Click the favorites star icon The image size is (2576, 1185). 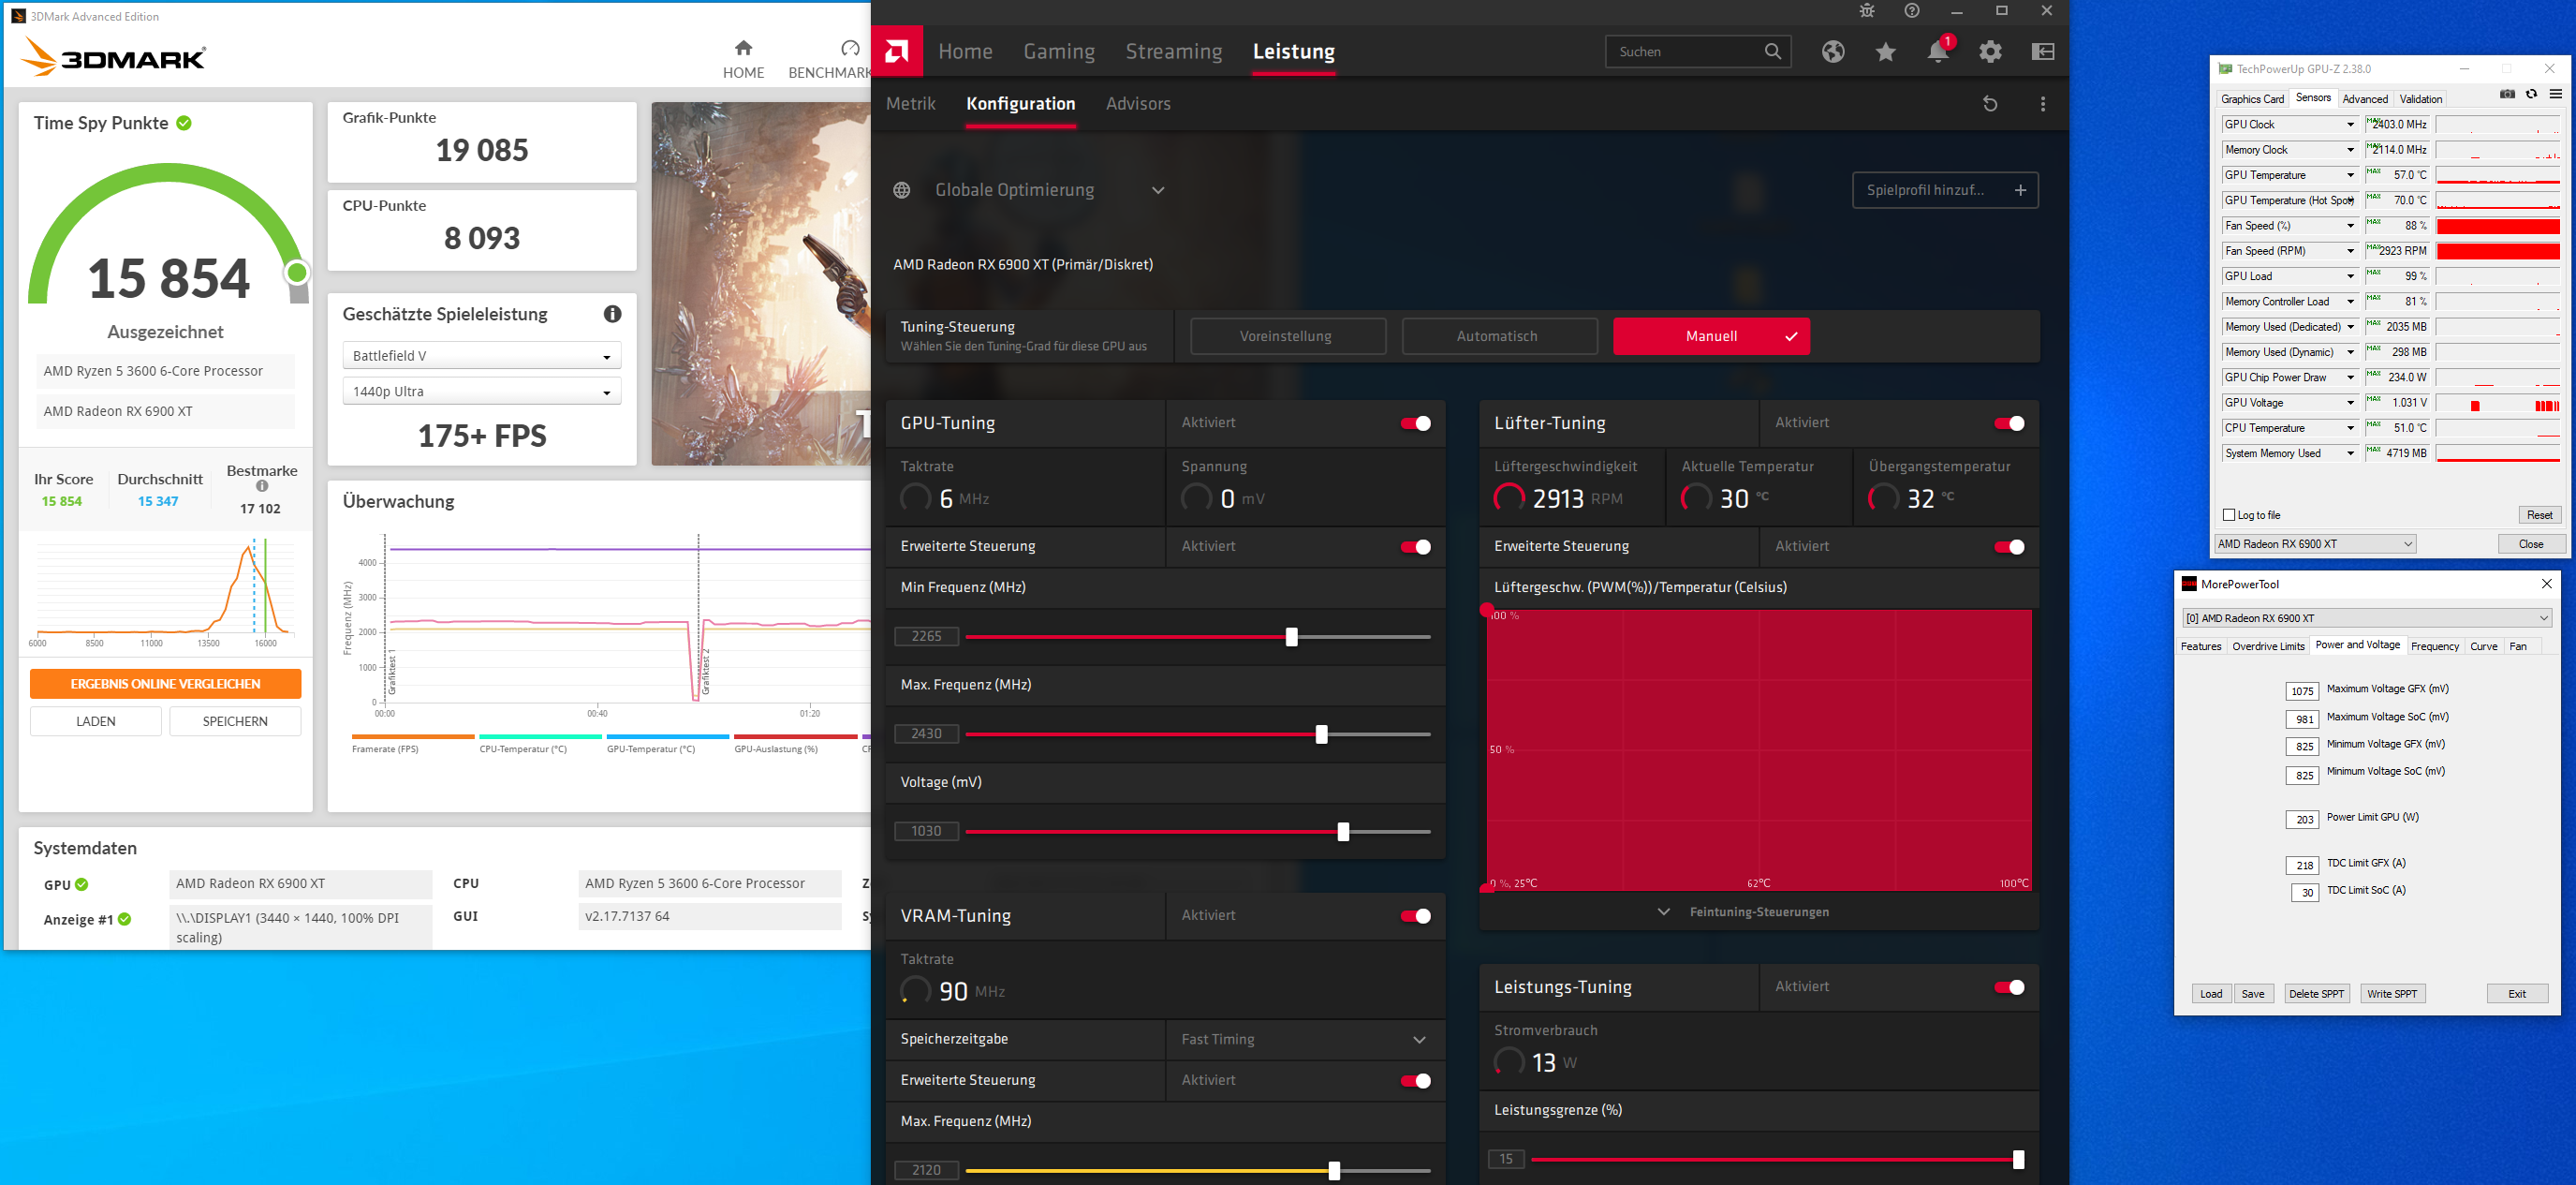pos(1885,52)
